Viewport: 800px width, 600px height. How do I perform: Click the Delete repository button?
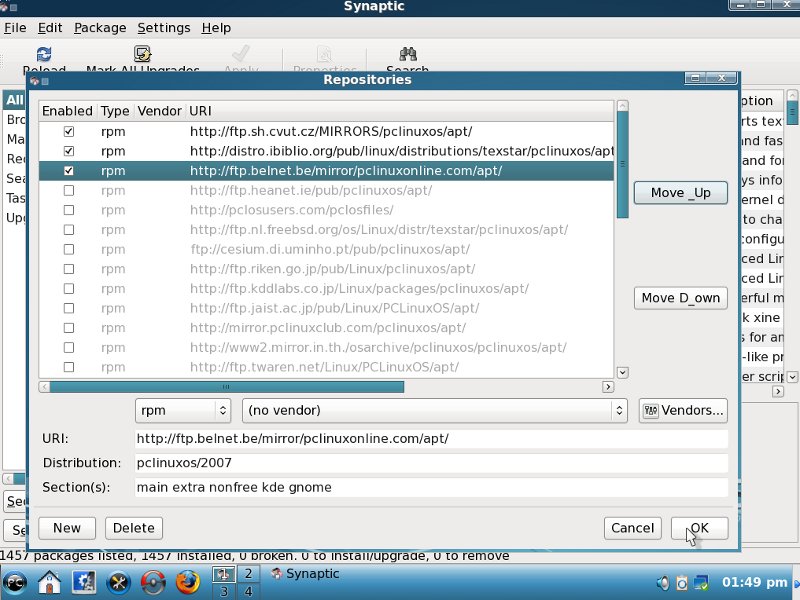(x=133, y=528)
